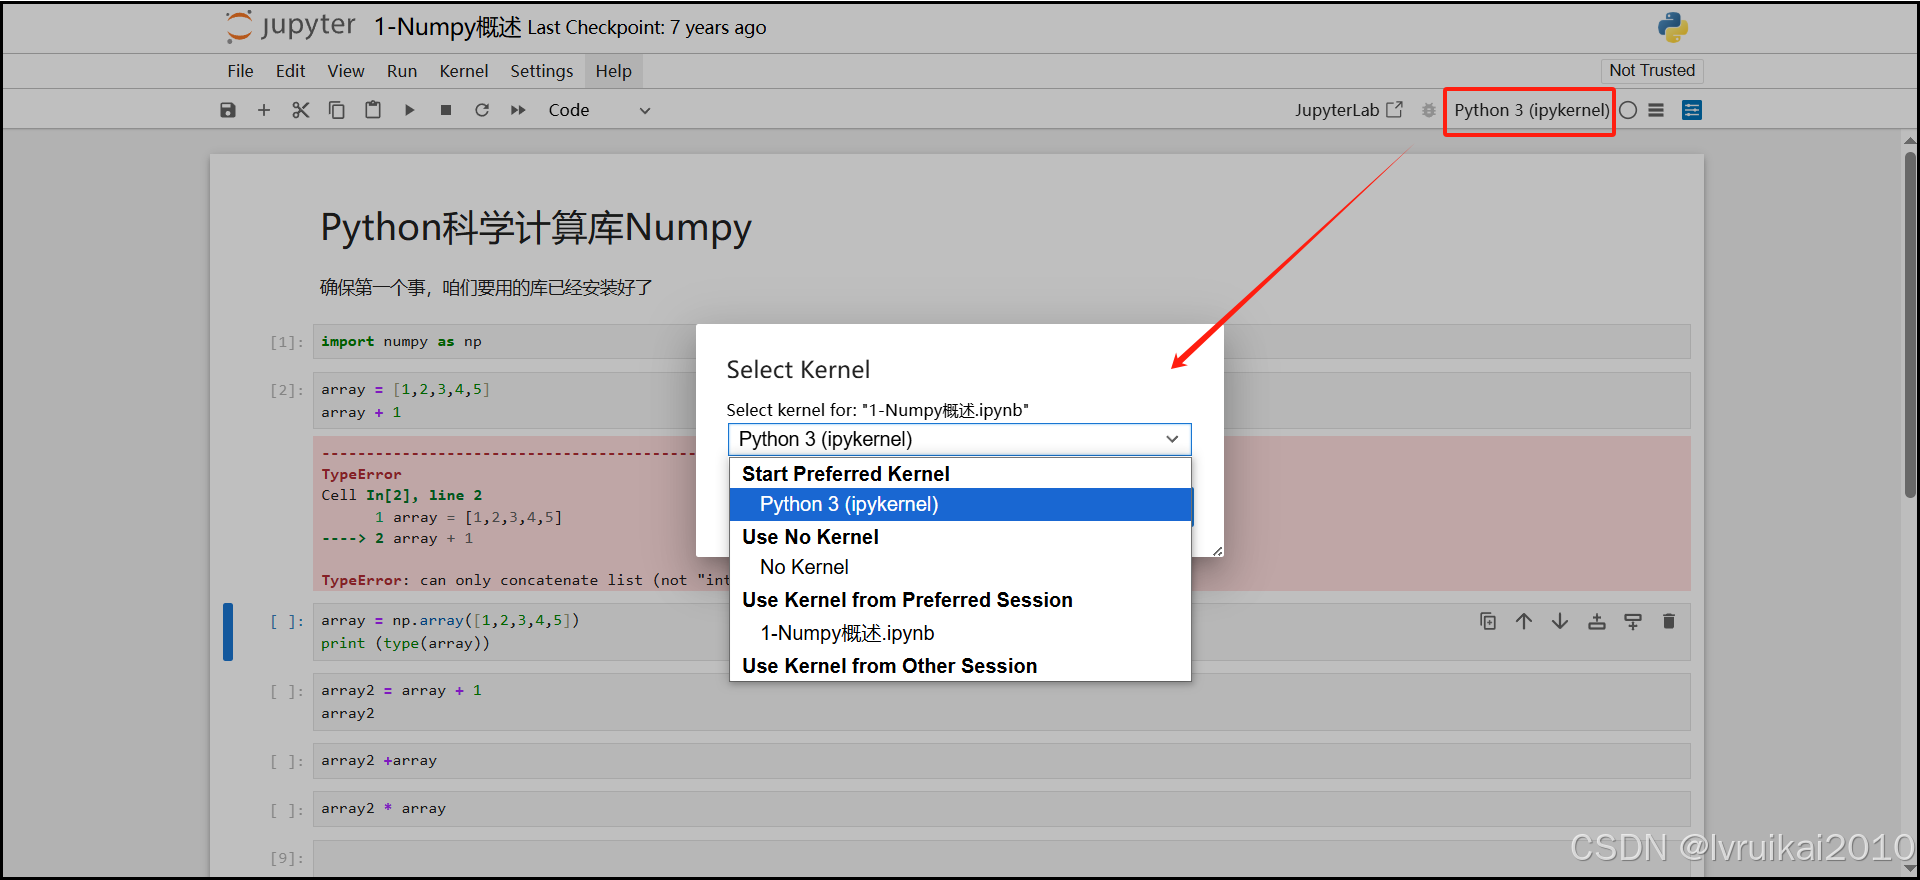Click the notebook title 1-Numpy概述
Image resolution: width=1920 pixels, height=880 pixels.
pyautogui.click(x=448, y=27)
